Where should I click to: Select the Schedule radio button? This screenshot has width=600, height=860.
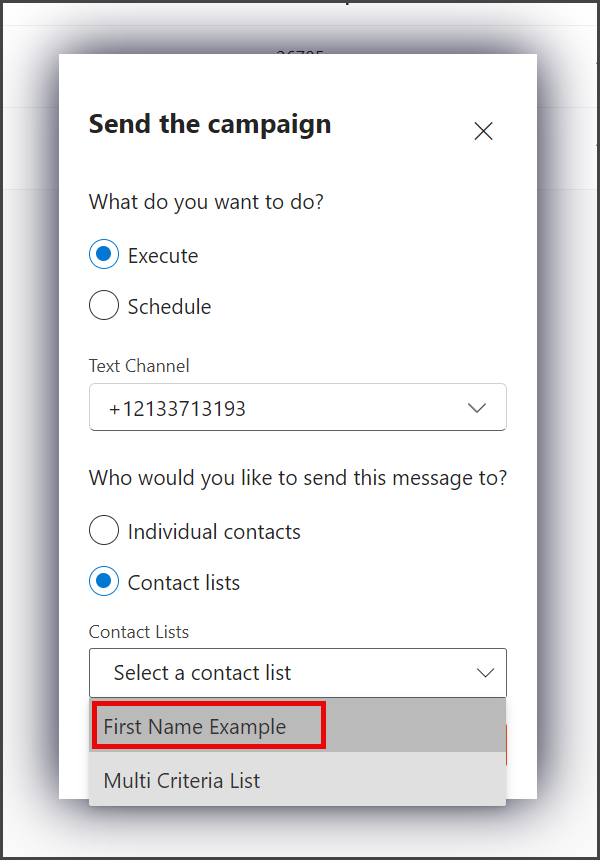[104, 305]
